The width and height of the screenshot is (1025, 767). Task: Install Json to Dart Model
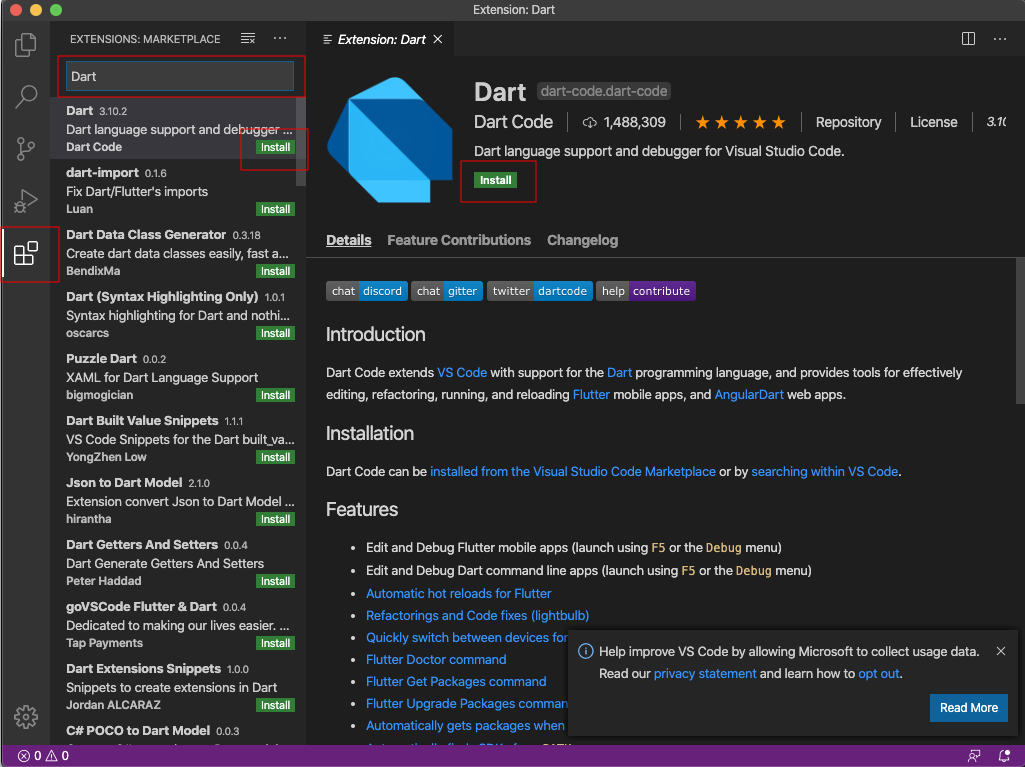pyautogui.click(x=275, y=519)
